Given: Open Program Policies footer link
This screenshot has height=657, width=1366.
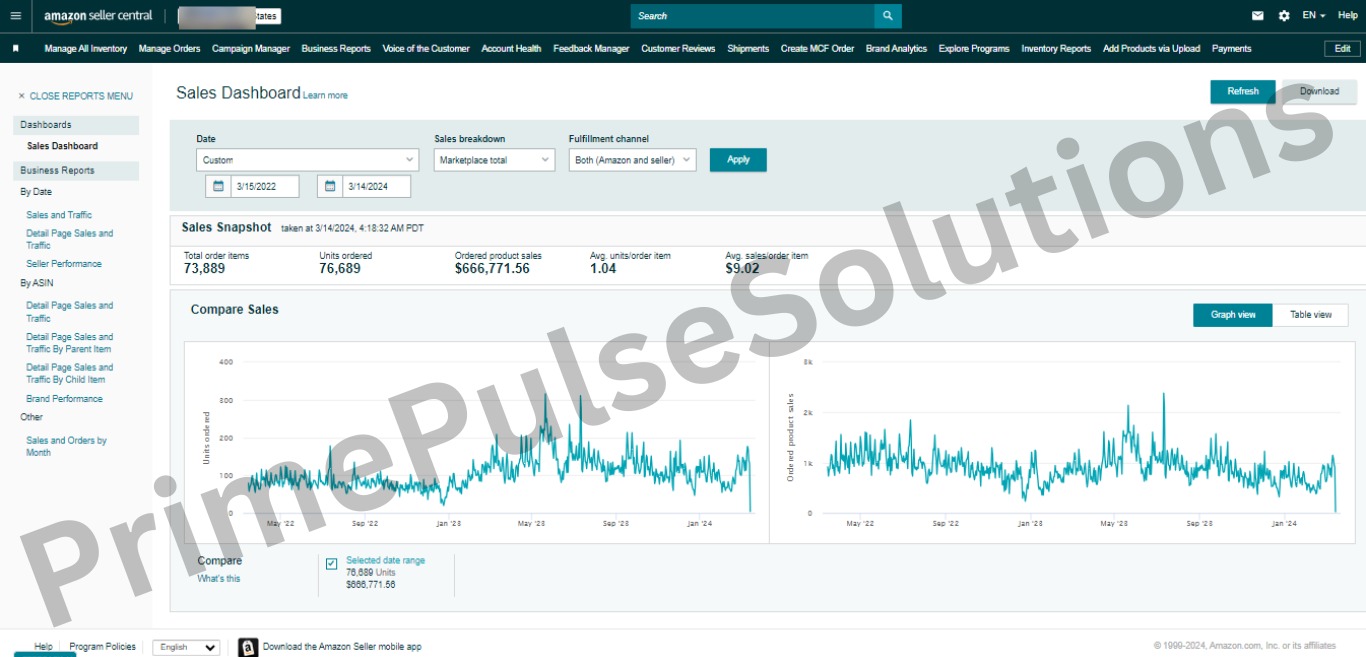Looking at the screenshot, I should 102,647.
